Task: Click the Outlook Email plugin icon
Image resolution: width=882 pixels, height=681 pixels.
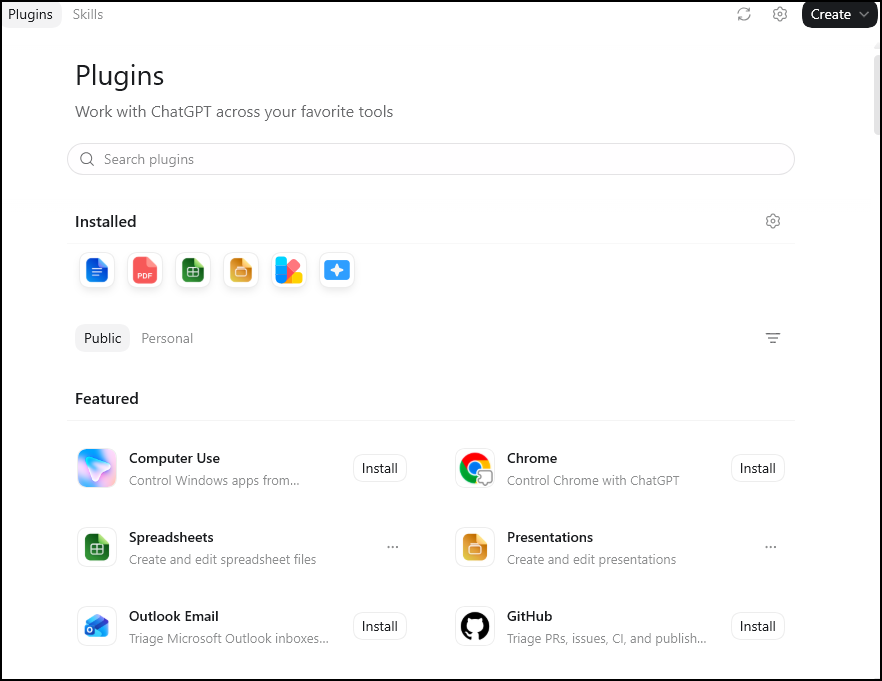Action: point(97,626)
